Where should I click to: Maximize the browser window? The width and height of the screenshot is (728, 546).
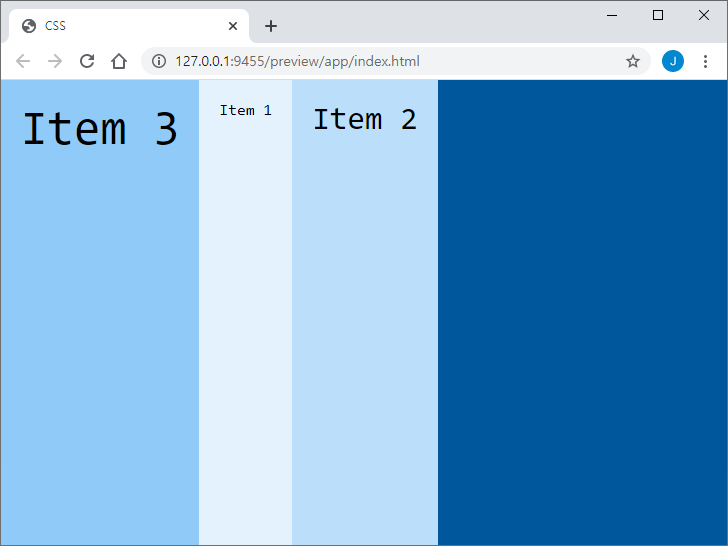click(658, 15)
